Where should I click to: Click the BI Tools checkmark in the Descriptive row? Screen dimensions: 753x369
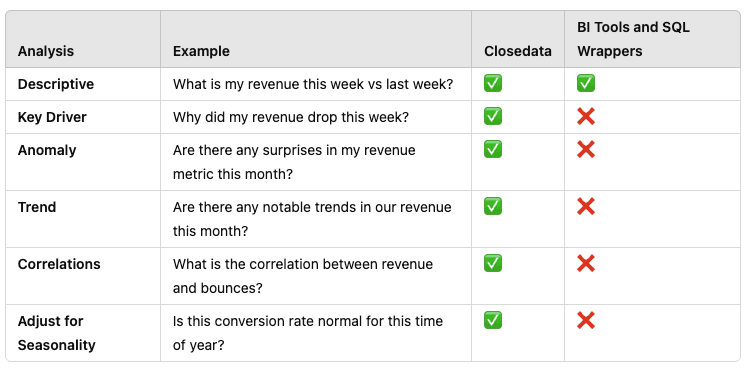pyautogui.click(x=586, y=84)
